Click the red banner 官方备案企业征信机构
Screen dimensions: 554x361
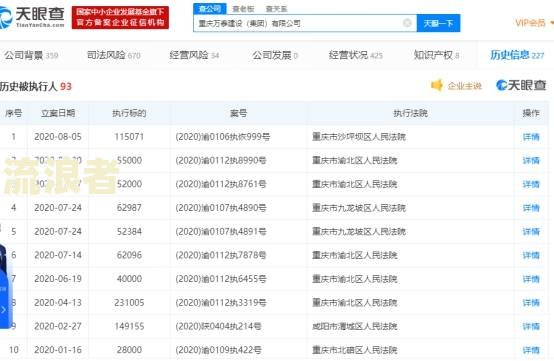(120, 17)
